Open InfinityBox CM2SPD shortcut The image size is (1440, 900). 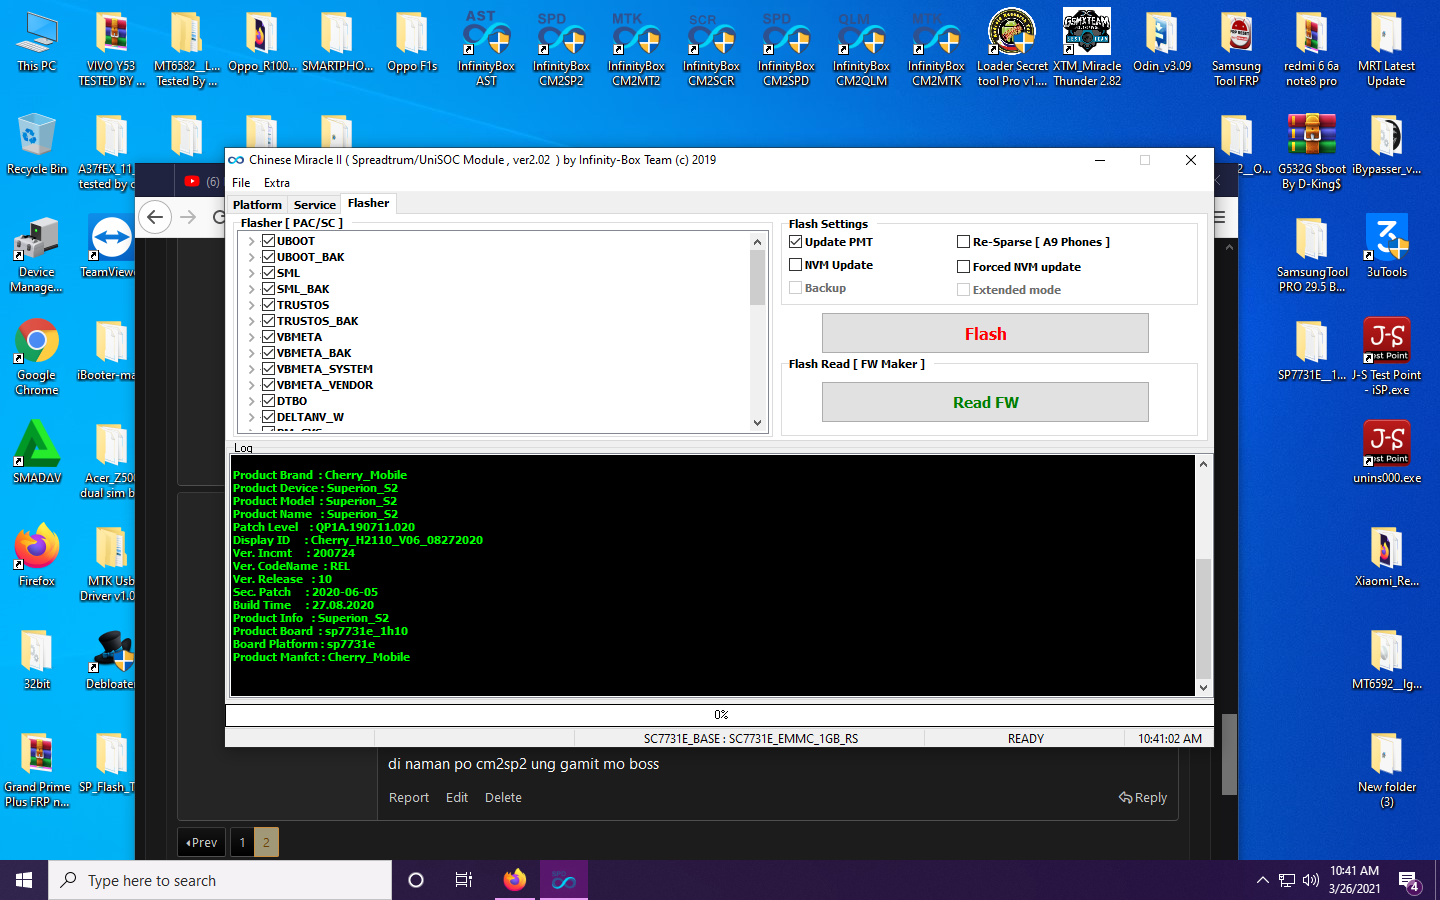tap(786, 48)
